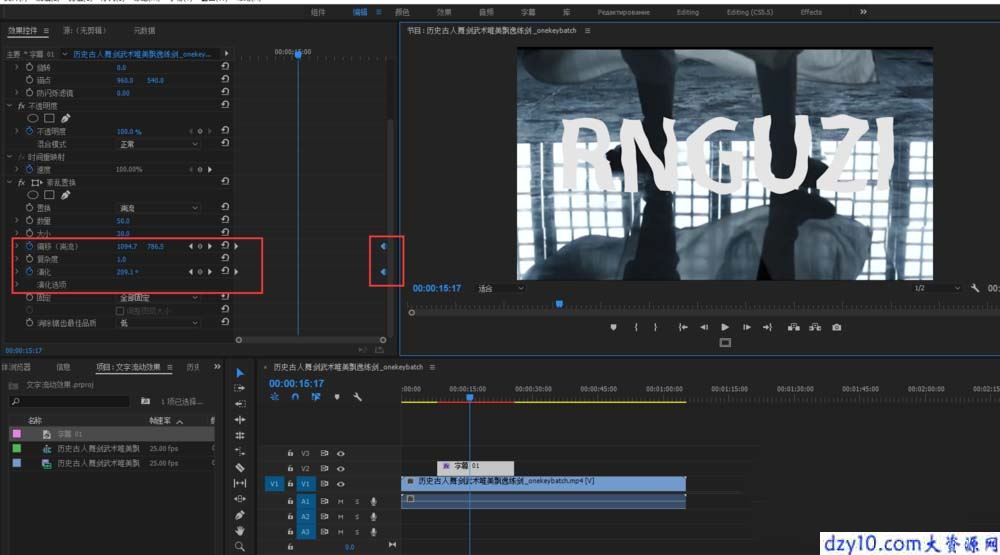Add marker in Program monitor
Image resolution: width=1000 pixels, height=555 pixels.
coord(614,327)
